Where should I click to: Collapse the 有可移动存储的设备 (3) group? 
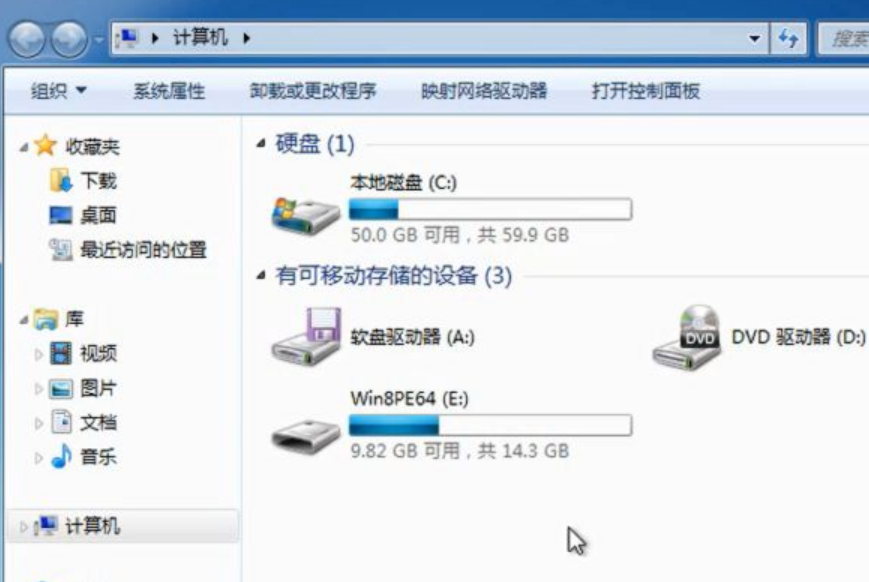tap(260, 275)
